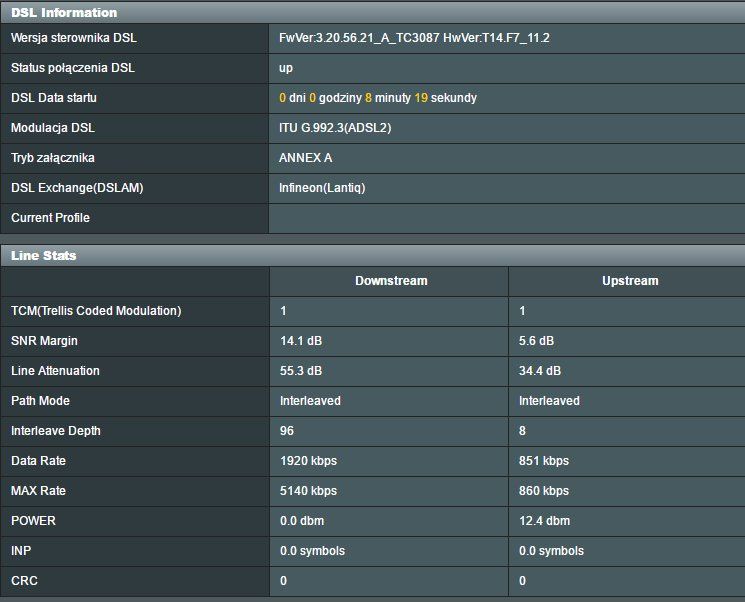This screenshot has height=602, width=745.
Task: Click the ANNEX A value
Action: point(305,158)
